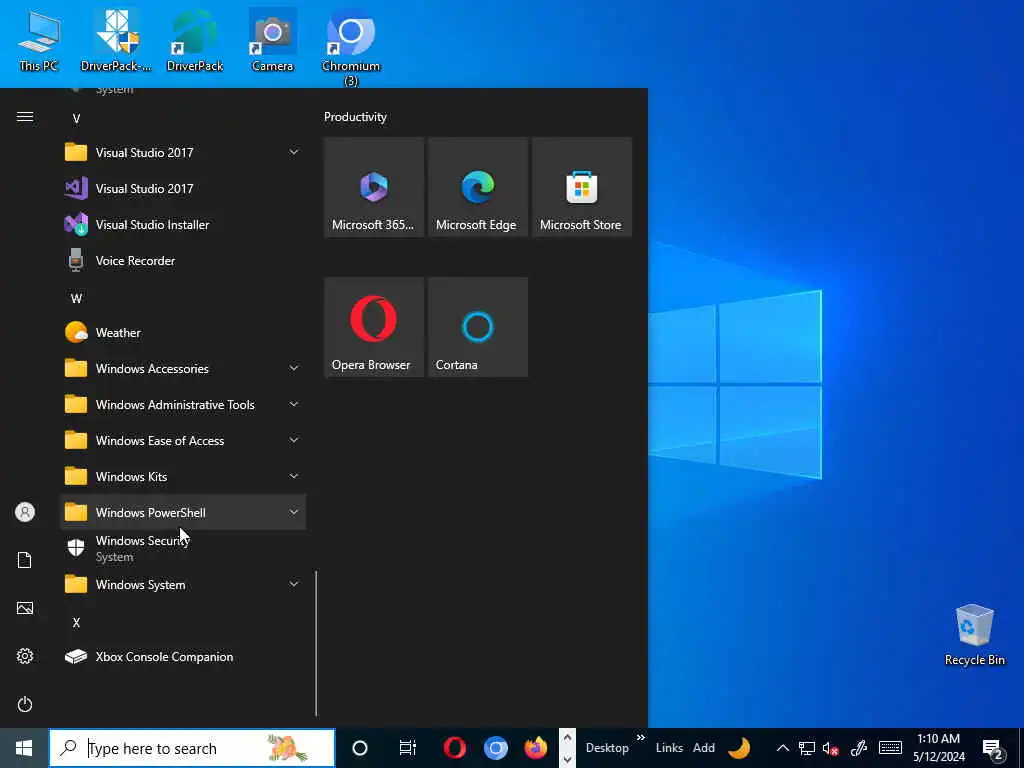Expand the Windows PowerShell folder
Image resolution: width=1024 pixels, height=768 pixels.
[183, 512]
